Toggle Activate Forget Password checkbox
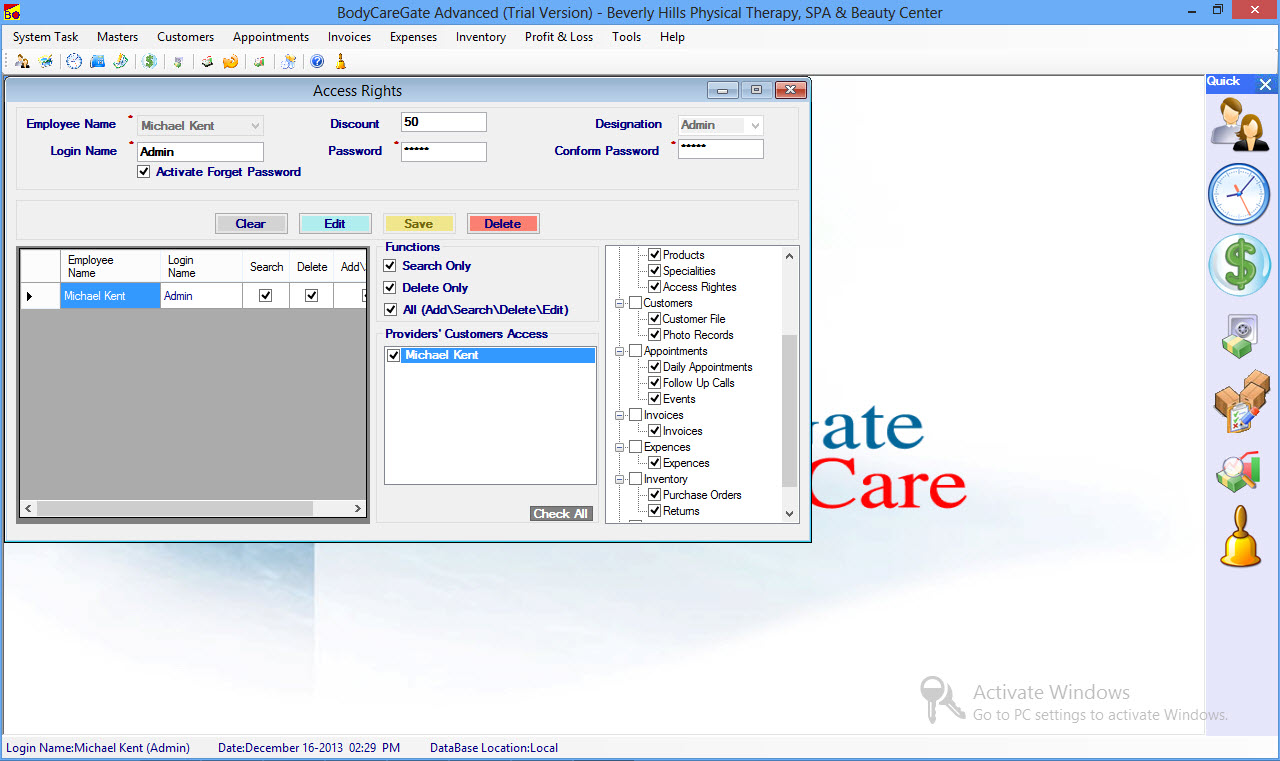Viewport: 1280px width, 761px height. [144, 172]
